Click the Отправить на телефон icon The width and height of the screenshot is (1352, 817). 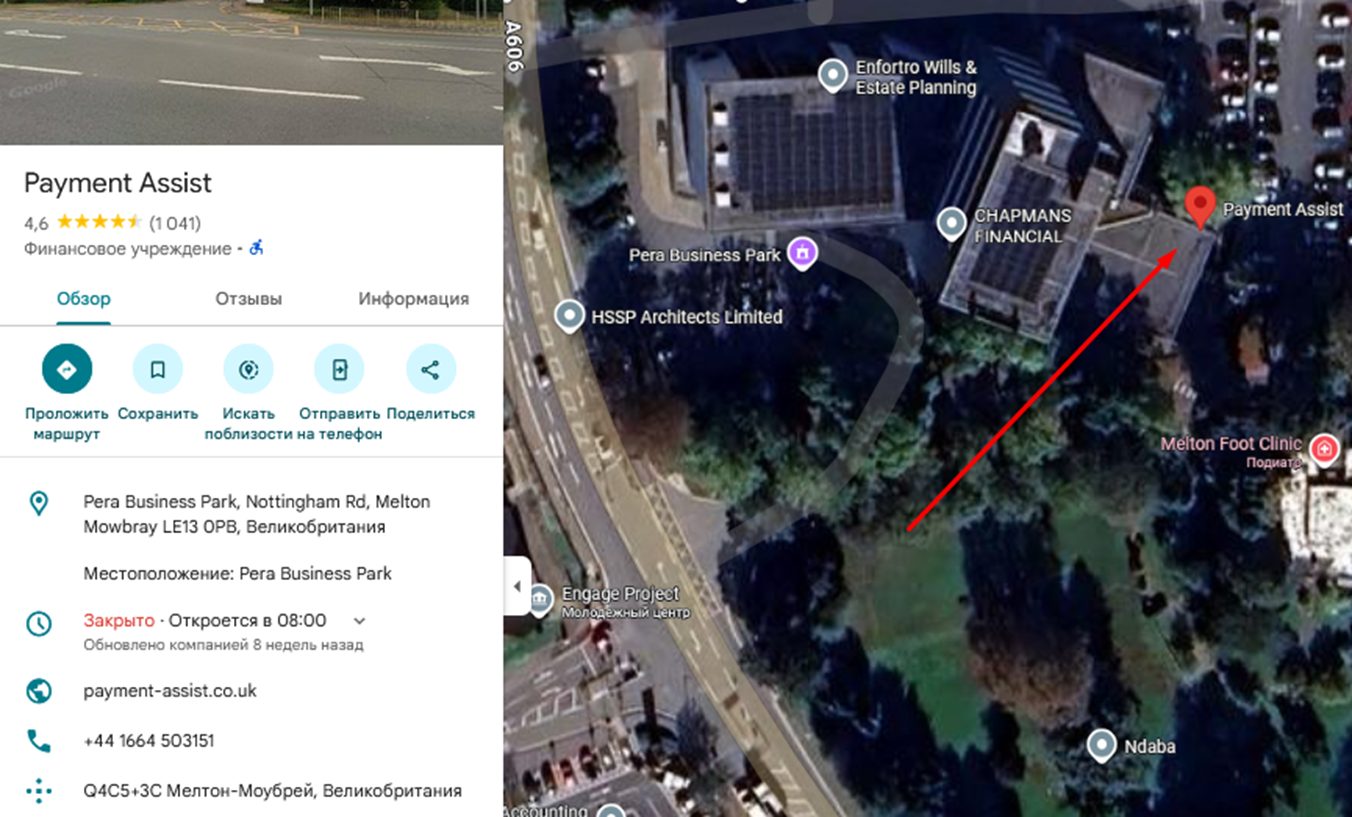point(340,369)
